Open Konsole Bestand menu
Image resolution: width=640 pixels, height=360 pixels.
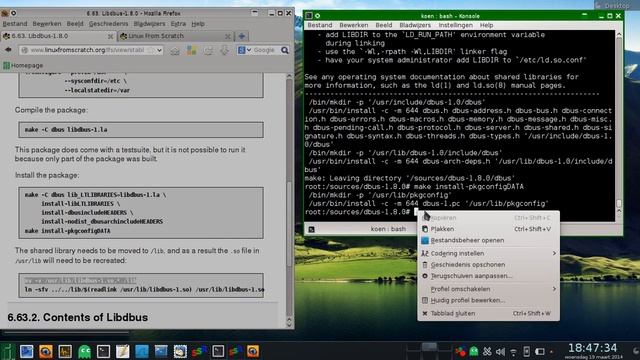tap(320, 25)
